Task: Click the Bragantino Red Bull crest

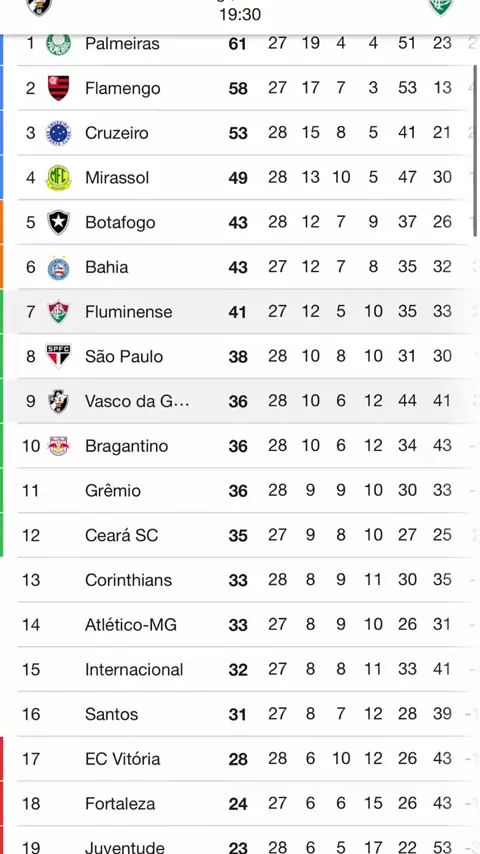Action: pos(58,446)
